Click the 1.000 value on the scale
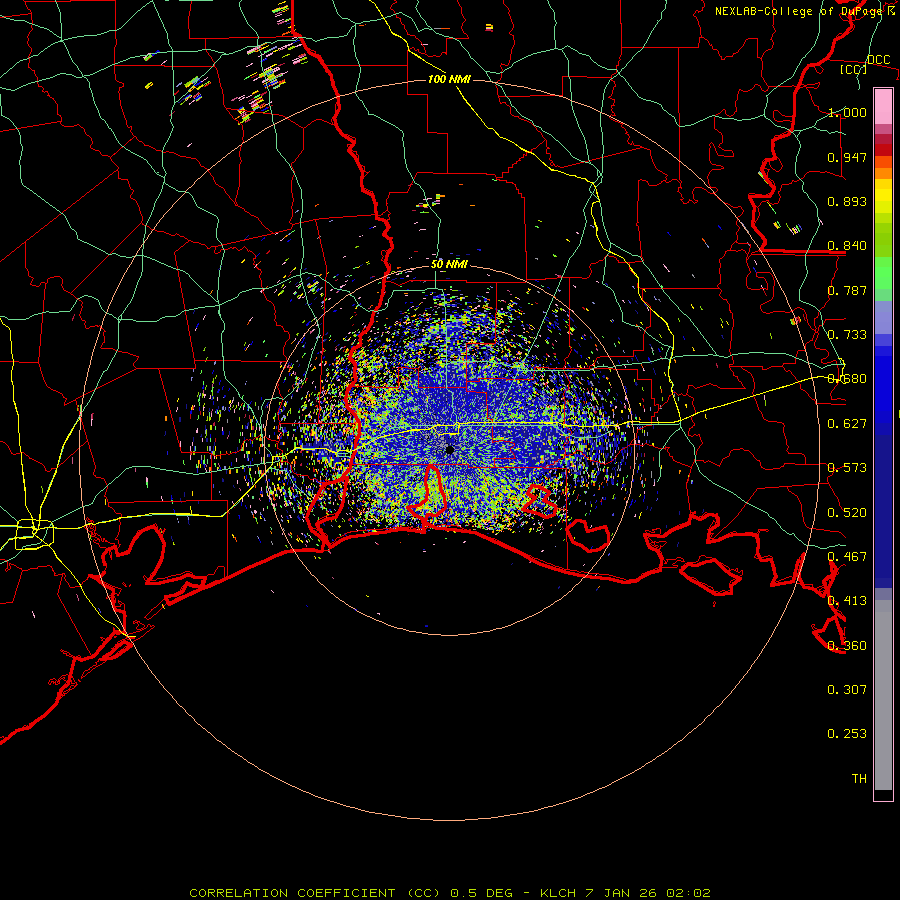The height and width of the screenshot is (900, 900). (847, 112)
